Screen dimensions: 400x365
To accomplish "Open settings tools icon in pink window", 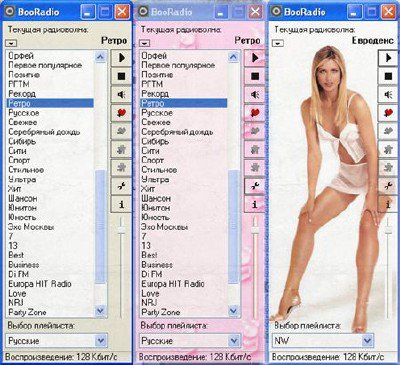I will point(255,186).
